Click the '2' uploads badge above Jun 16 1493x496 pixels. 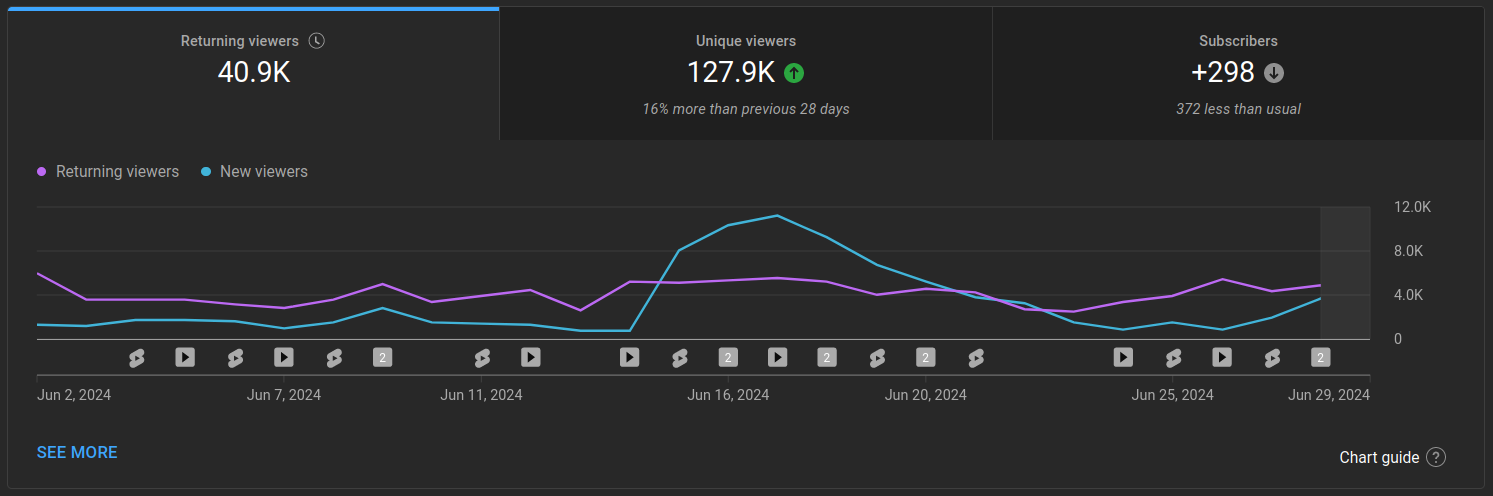(x=728, y=357)
